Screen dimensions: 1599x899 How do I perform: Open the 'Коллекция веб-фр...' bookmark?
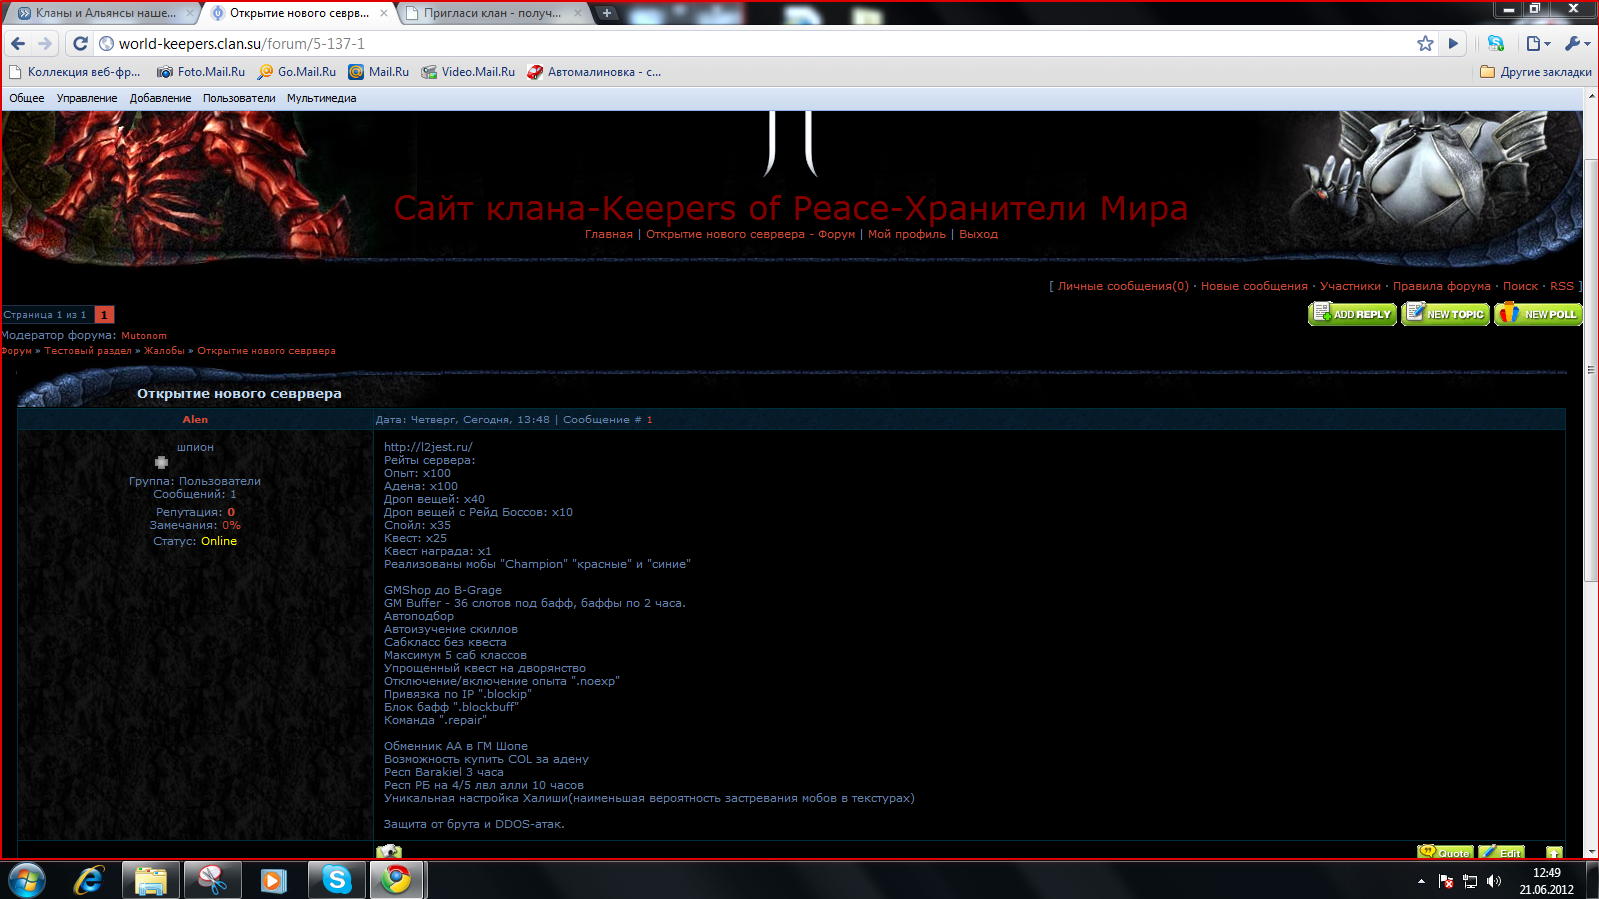75,72
